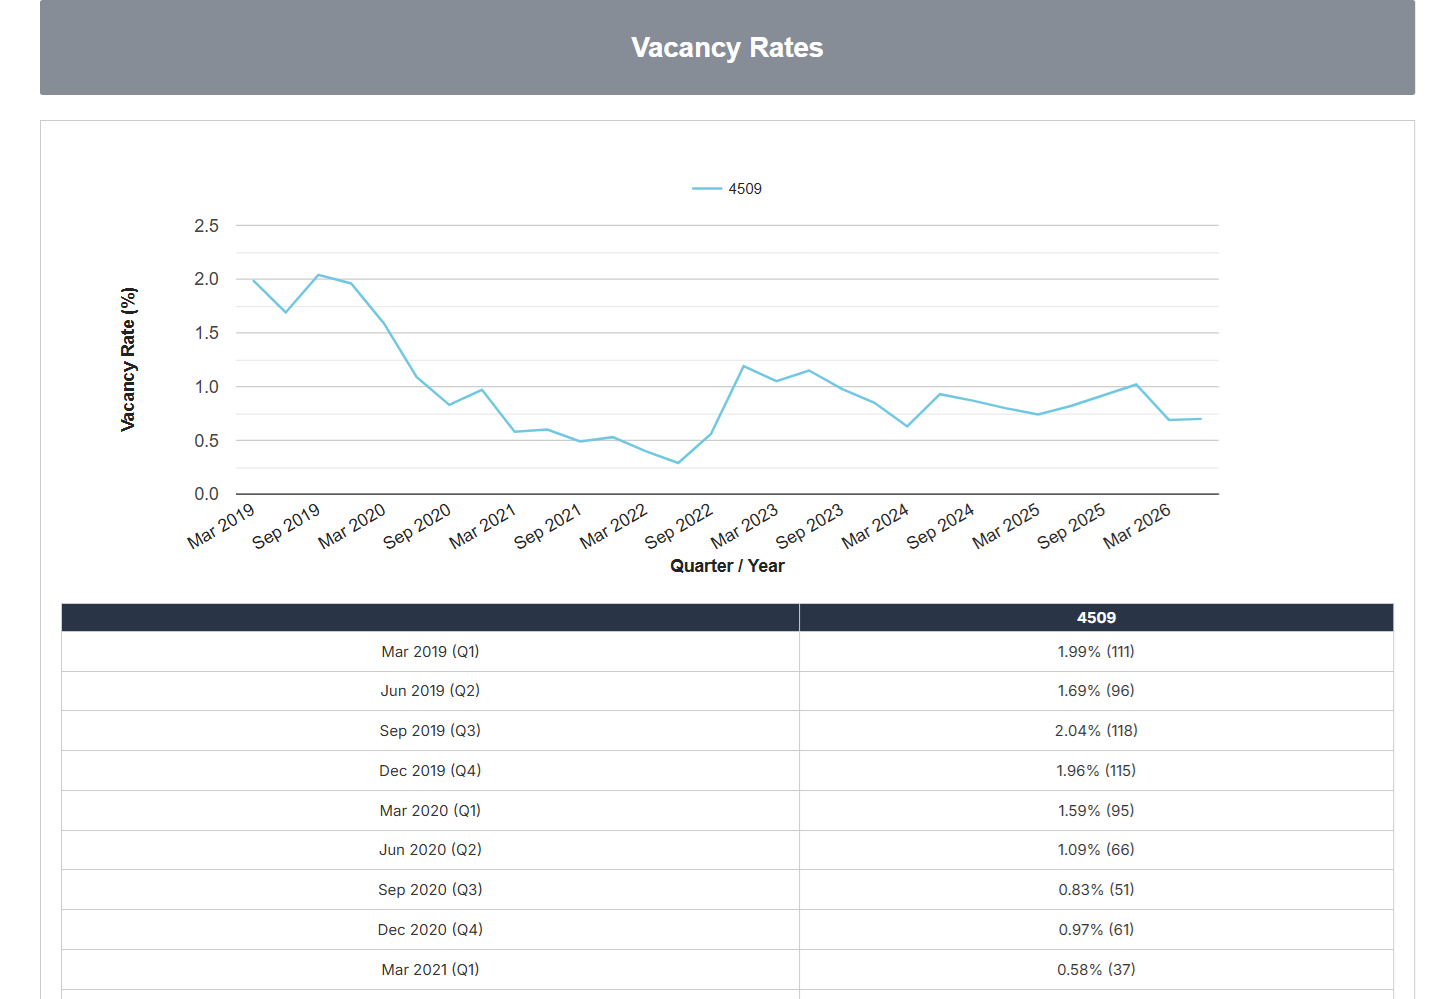This screenshot has width=1447, height=999.
Task: Click the Mar 2026 x-axis label
Action: [1137, 526]
